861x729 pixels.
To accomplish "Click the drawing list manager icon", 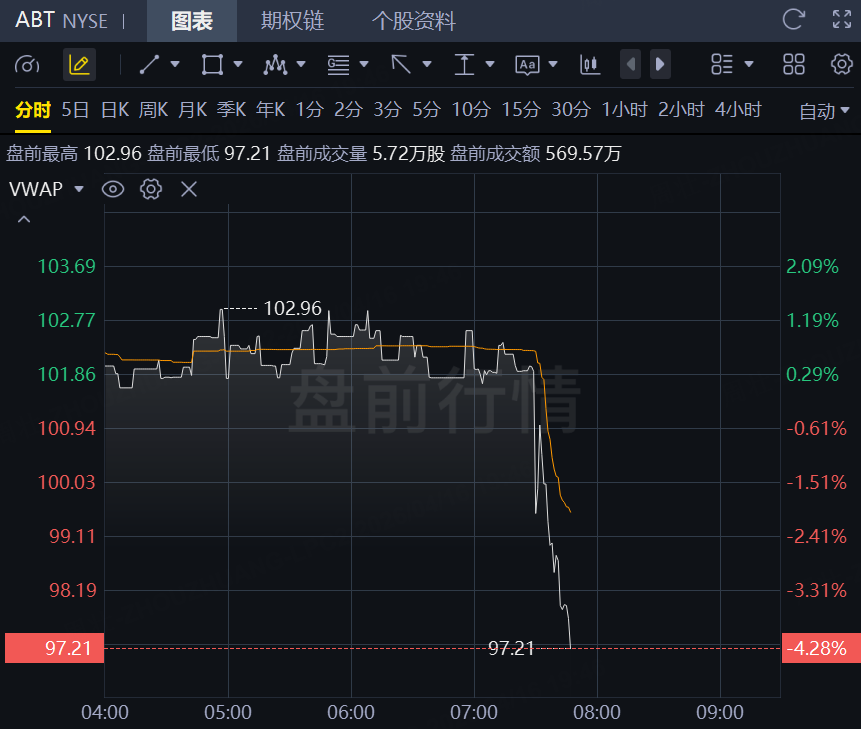I will (722, 64).
